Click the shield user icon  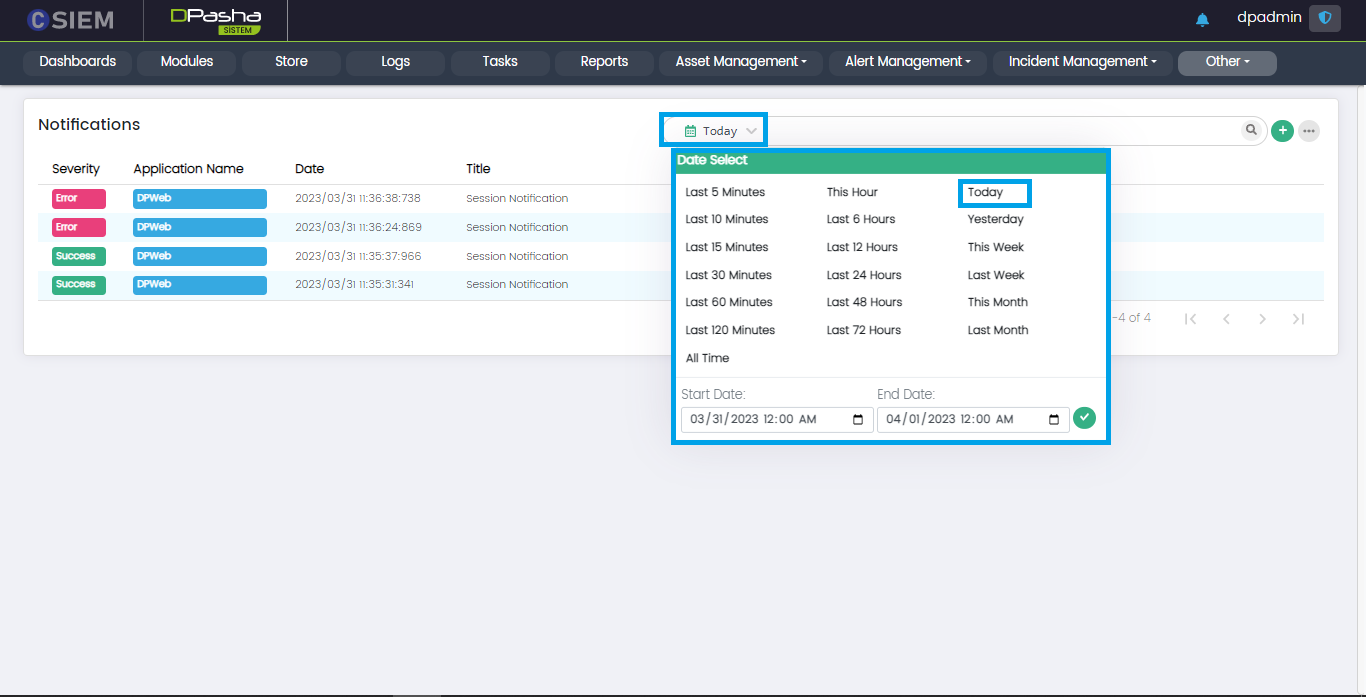[x=1325, y=18]
